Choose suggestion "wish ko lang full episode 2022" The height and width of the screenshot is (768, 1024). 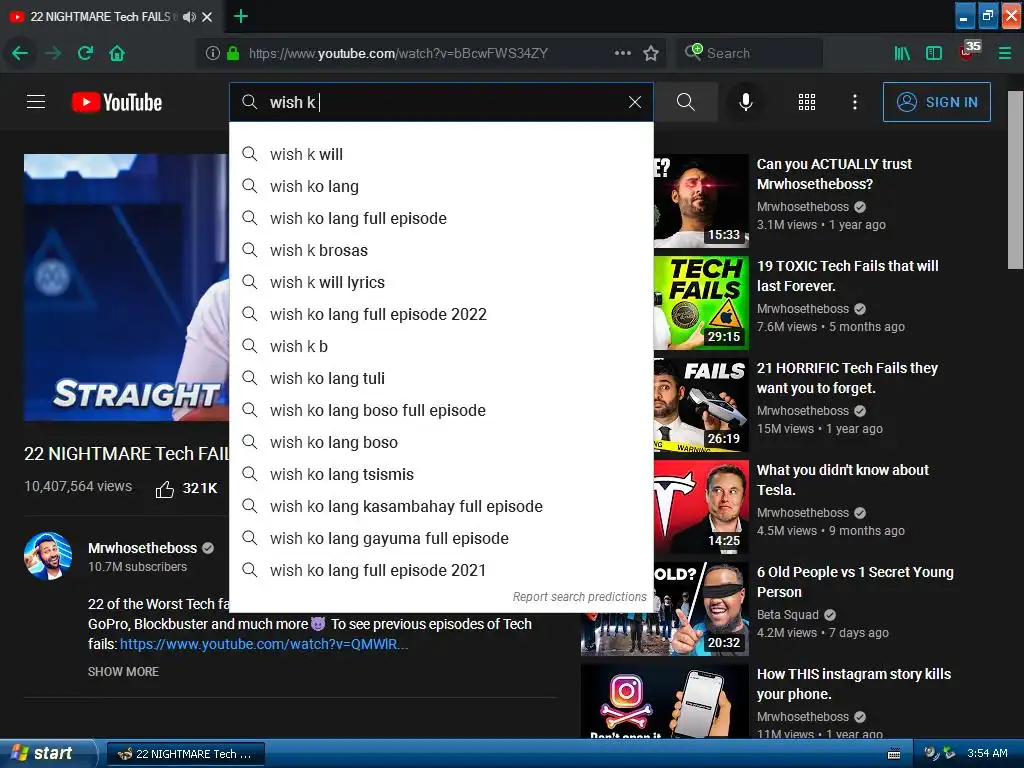[441, 314]
